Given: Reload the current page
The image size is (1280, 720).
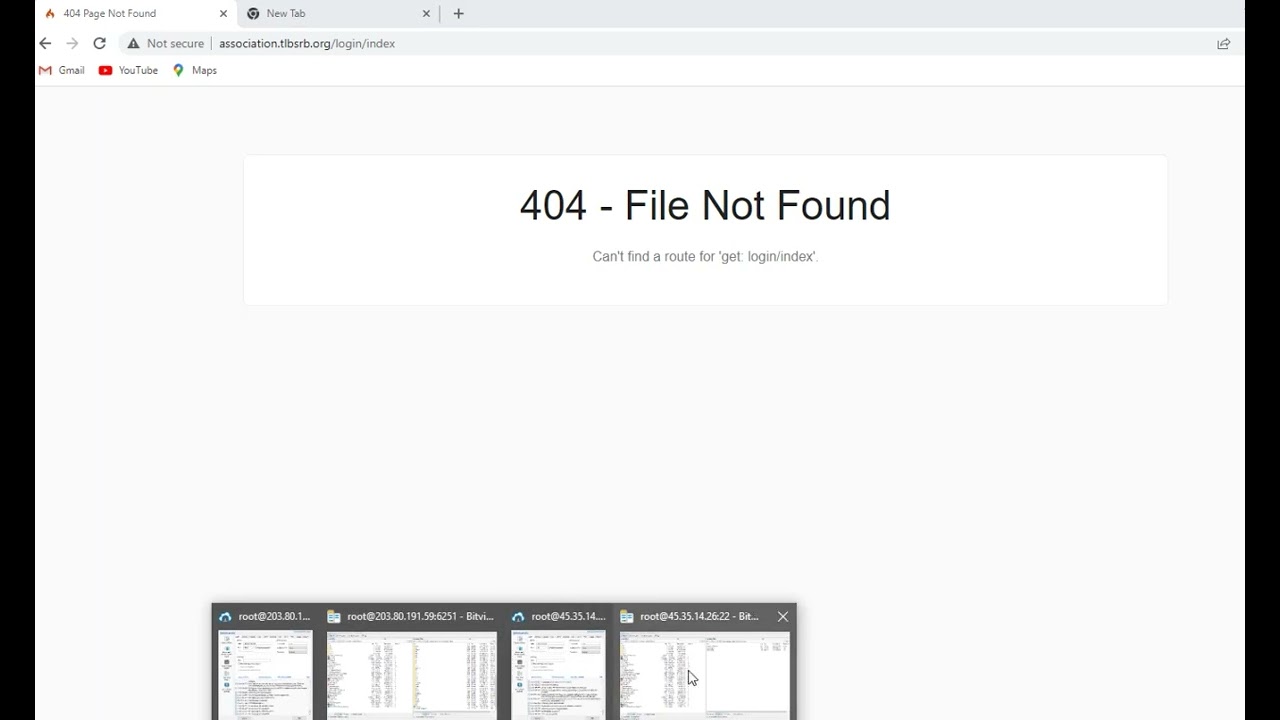Looking at the screenshot, I should click(x=99, y=43).
